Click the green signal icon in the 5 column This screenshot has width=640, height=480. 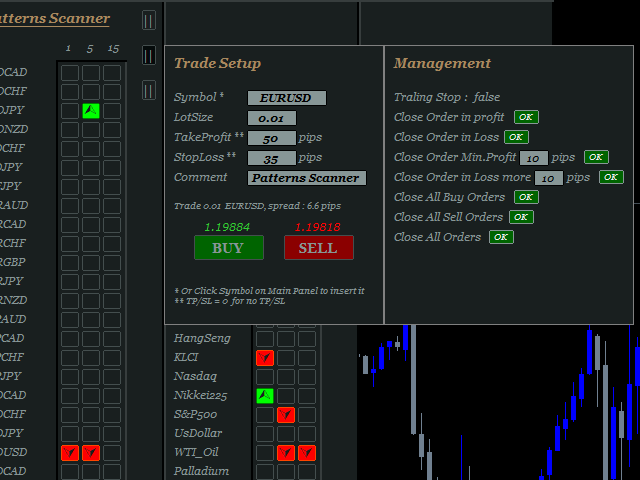click(x=91, y=111)
